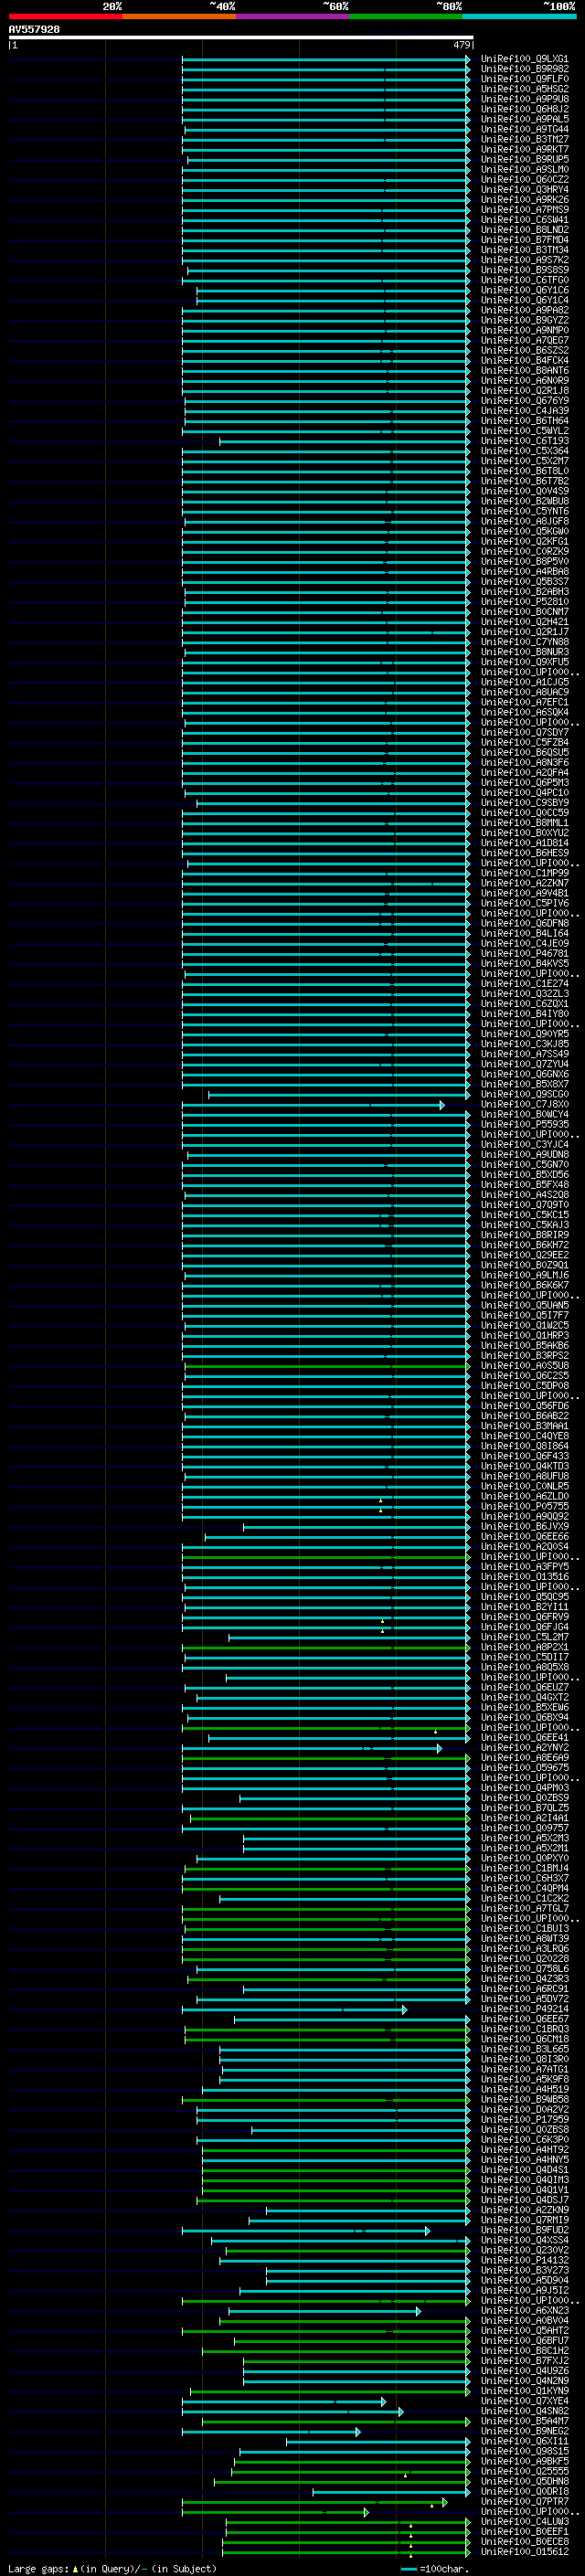Open the UniRef100_Q3HRY4 entry

[x=525, y=189]
